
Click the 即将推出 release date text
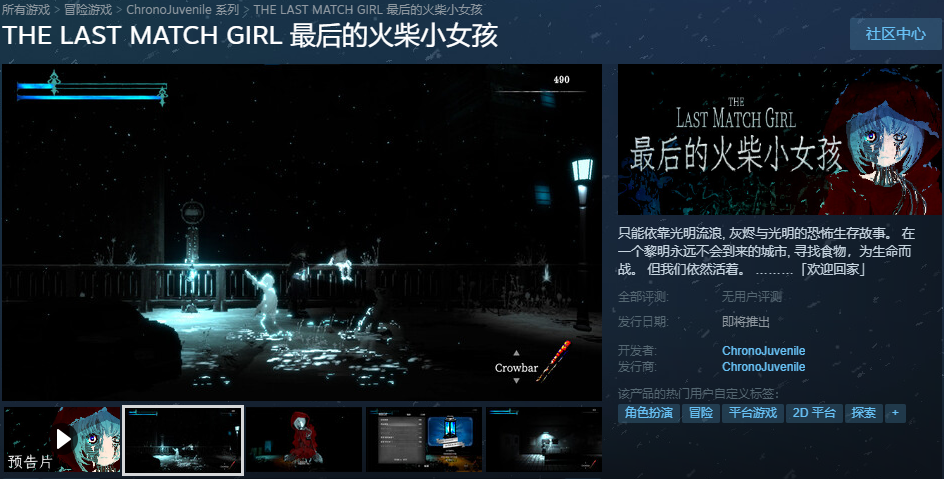point(746,321)
